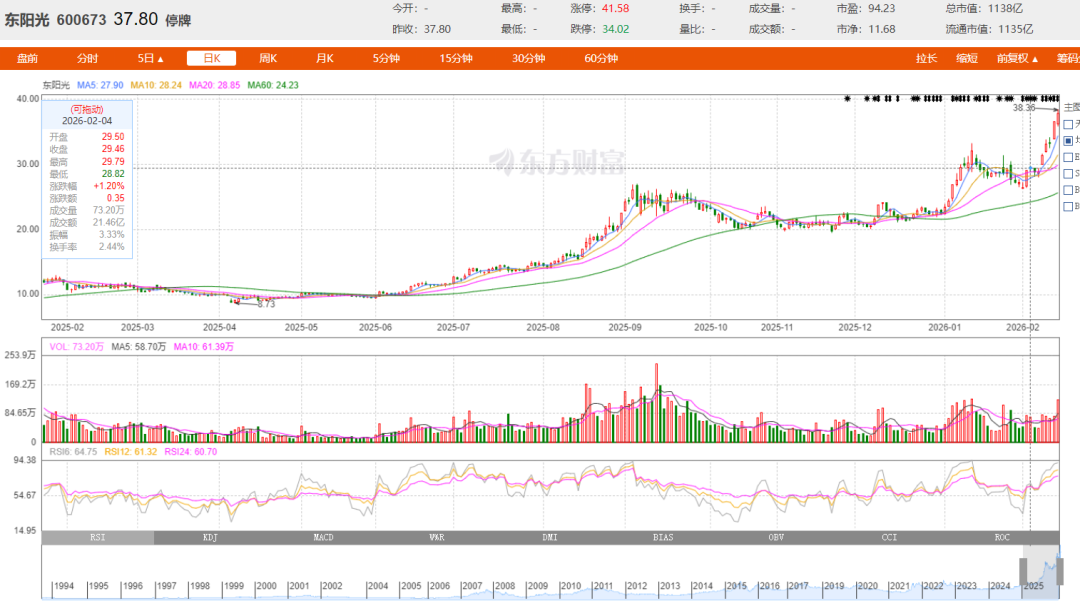Open the 前复权 adjustment dropdown
This screenshot has height=601, width=1080.
[x=1017, y=59]
